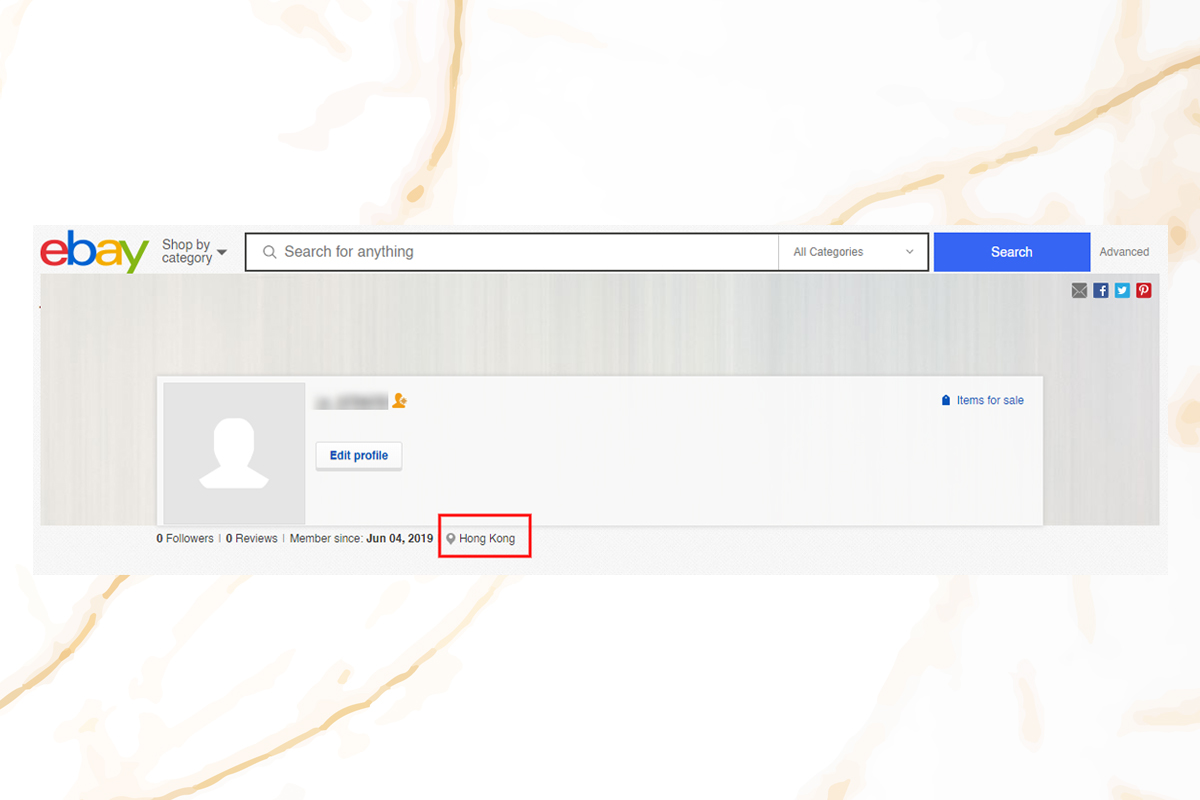Select the Hong Kong location text
This screenshot has width=1200, height=800.
point(487,538)
